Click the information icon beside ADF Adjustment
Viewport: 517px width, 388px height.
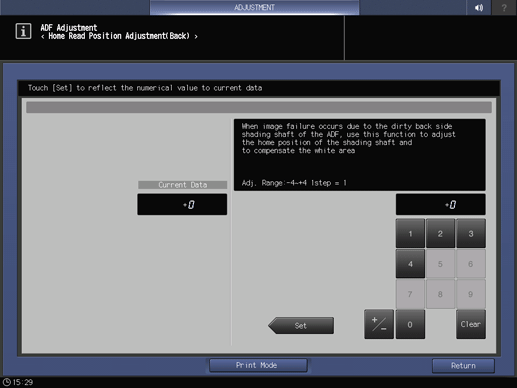point(23,31)
